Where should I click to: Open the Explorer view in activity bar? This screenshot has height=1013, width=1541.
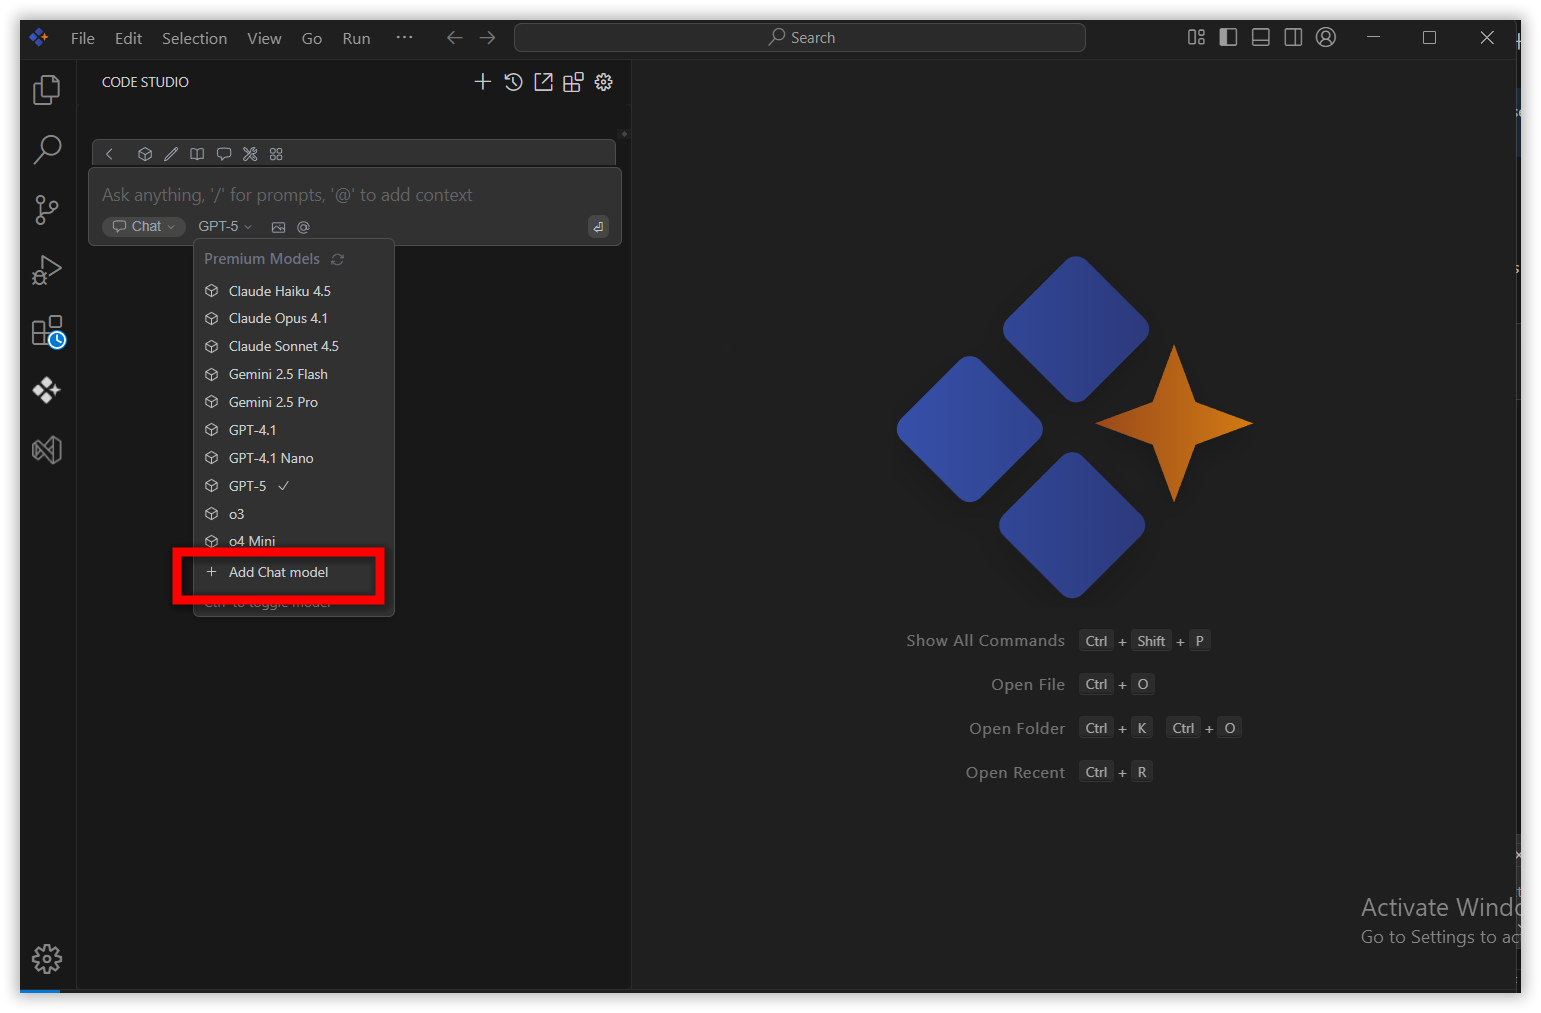[x=46, y=90]
